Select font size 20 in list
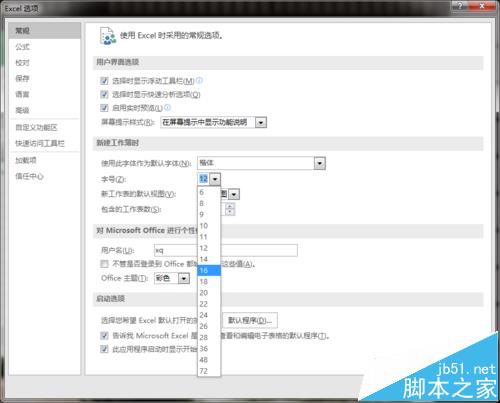The height and width of the screenshot is (403, 500). [x=209, y=293]
